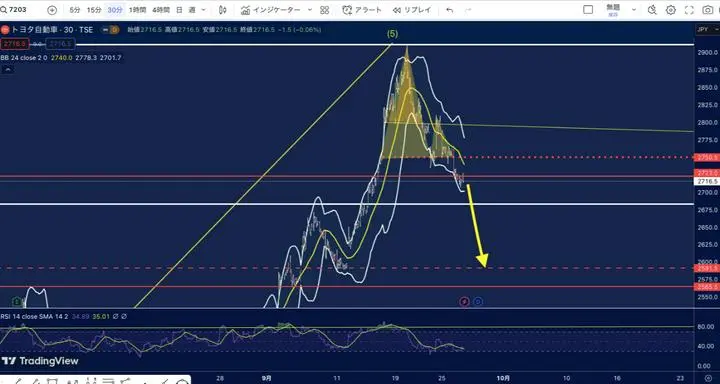Open the indicator templates grid icon
Viewport: 720px width, 384px height.
(x=325, y=10)
